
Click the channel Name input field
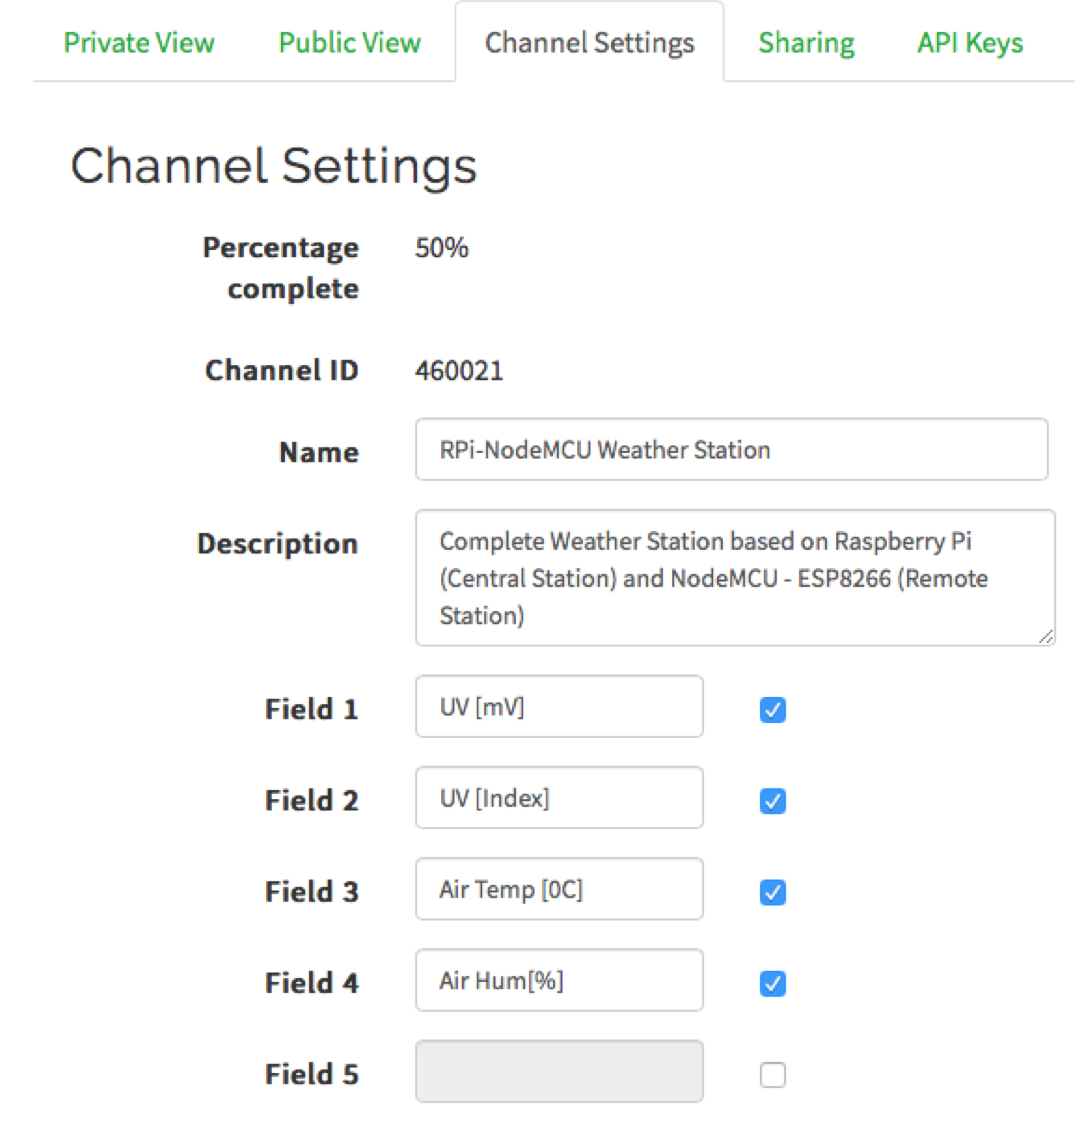click(x=731, y=450)
